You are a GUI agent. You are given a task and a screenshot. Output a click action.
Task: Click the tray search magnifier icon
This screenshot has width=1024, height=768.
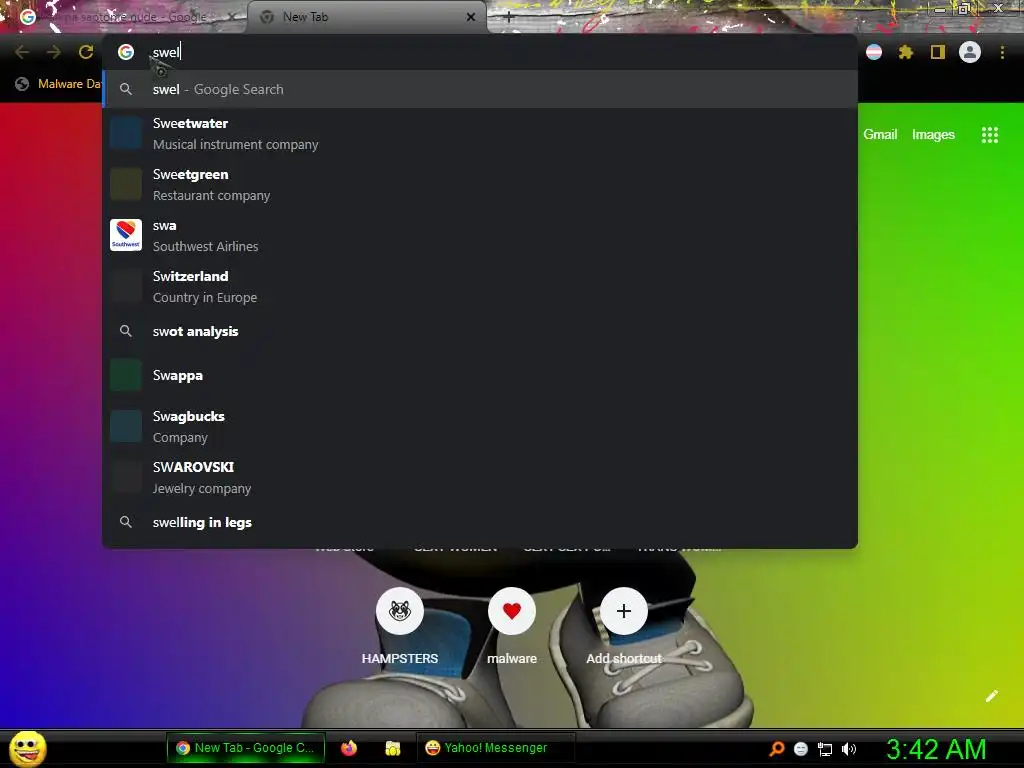(x=776, y=748)
